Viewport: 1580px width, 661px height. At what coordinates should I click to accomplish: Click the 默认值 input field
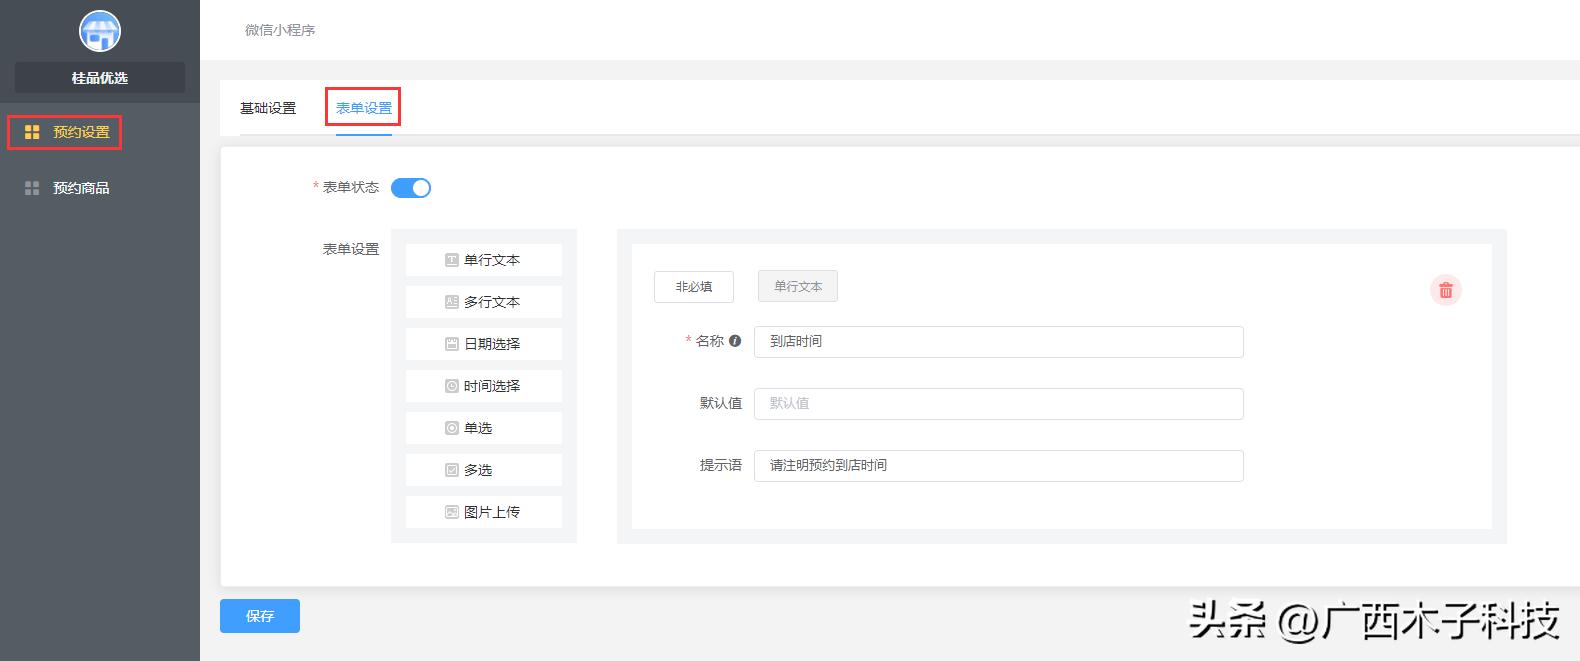(999, 404)
